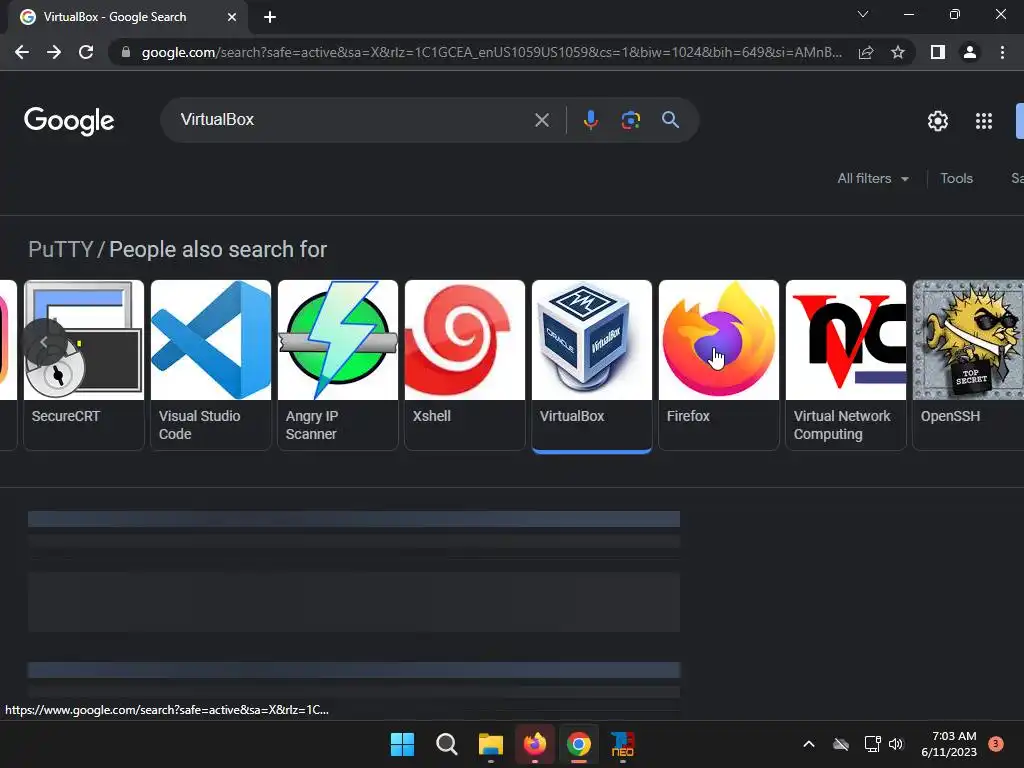Go to Google home via logo
Screen dimensions: 1024x768
coord(69,121)
